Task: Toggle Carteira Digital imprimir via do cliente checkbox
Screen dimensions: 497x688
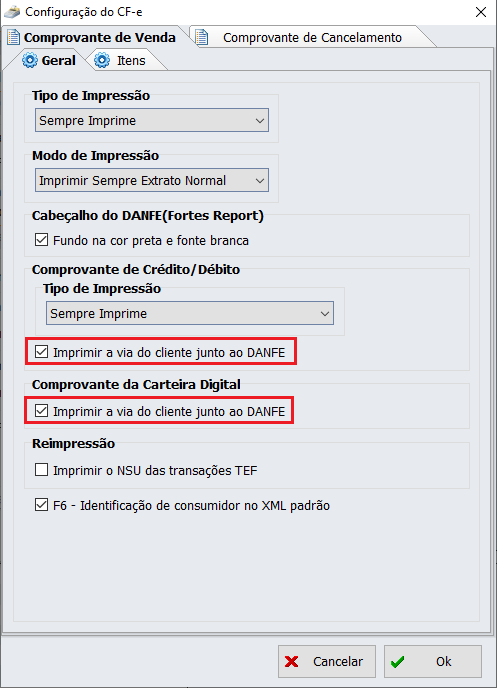Action: pyautogui.click(x=41, y=411)
